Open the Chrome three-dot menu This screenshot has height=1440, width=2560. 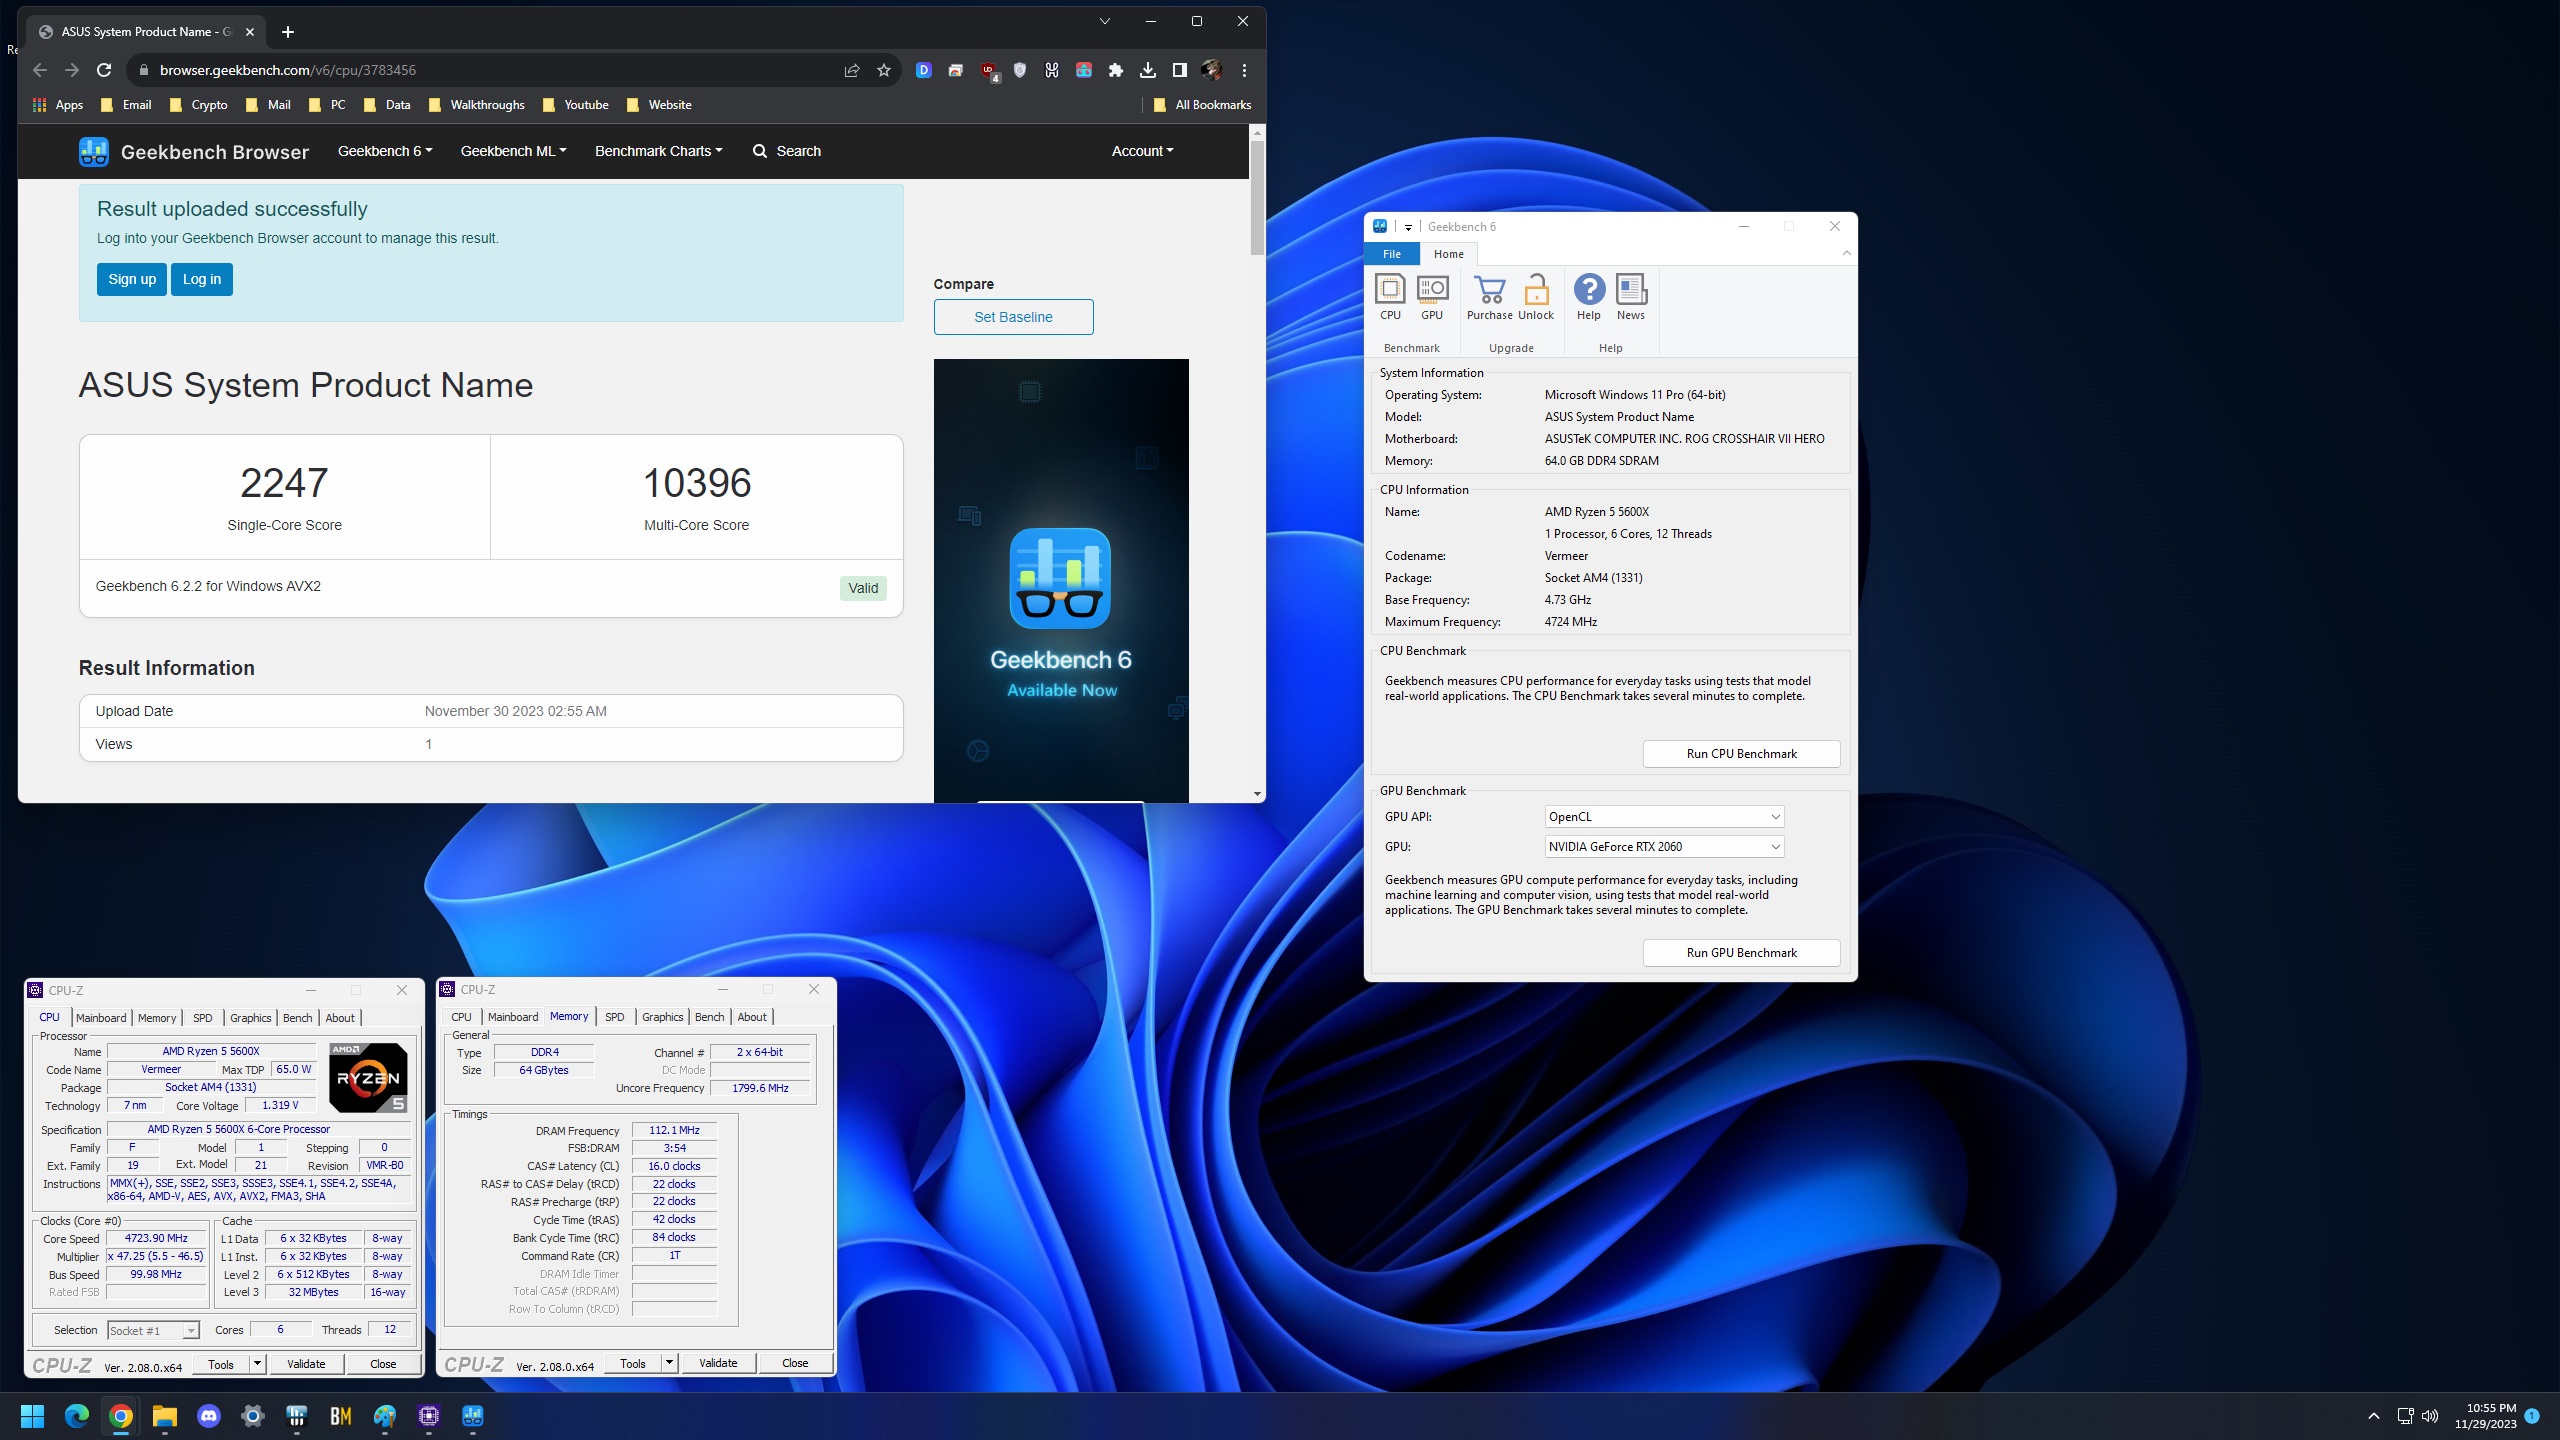coord(1244,70)
